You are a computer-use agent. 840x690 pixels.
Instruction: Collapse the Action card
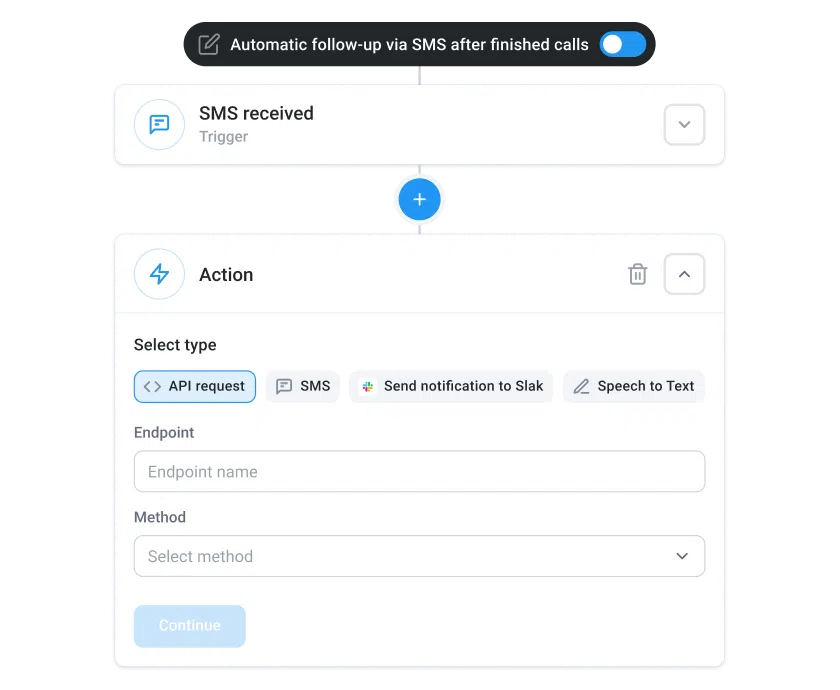pos(684,274)
